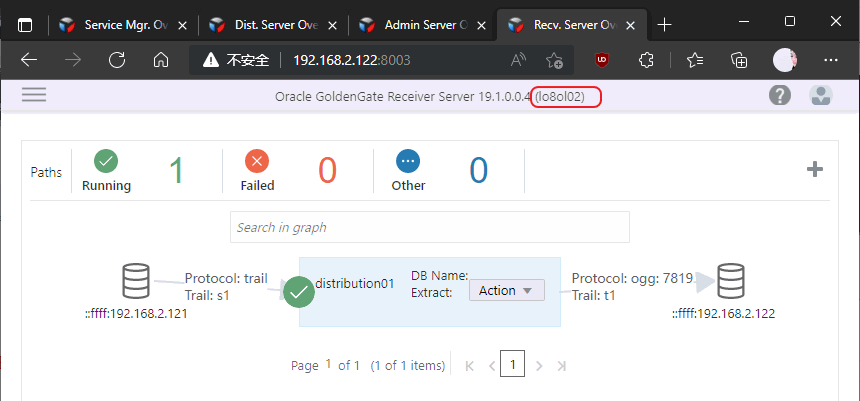The image size is (860, 401).
Task: Switch to Dist. Server Overview tab
Action: click(x=273, y=25)
